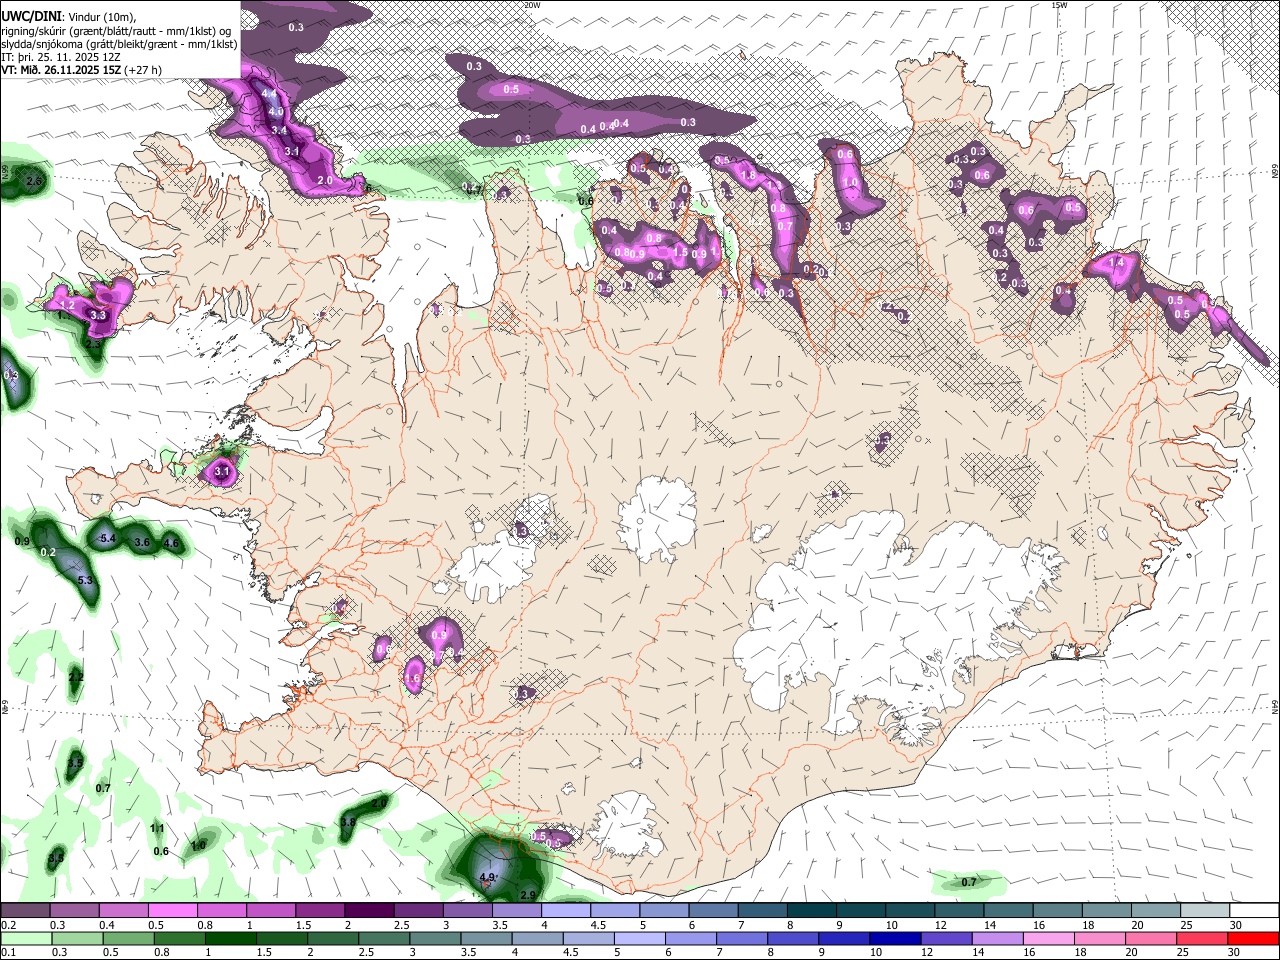
Task: Click the 2.3 rain value in the Westfjords
Action: tap(93, 343)
